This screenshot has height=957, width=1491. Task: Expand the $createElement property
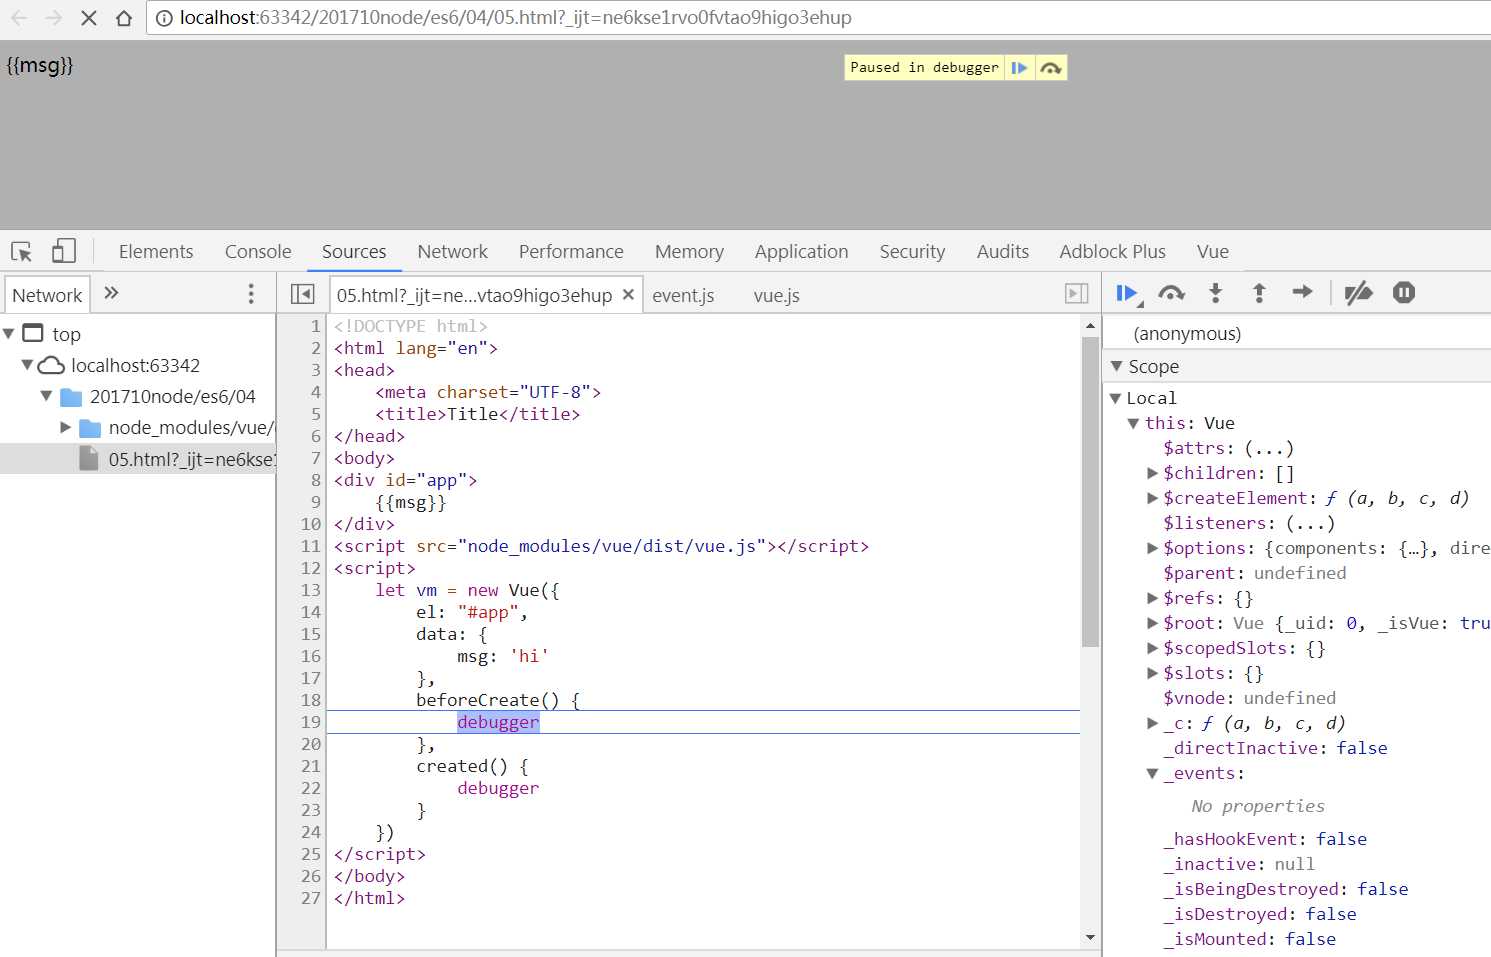point(1152,498)
